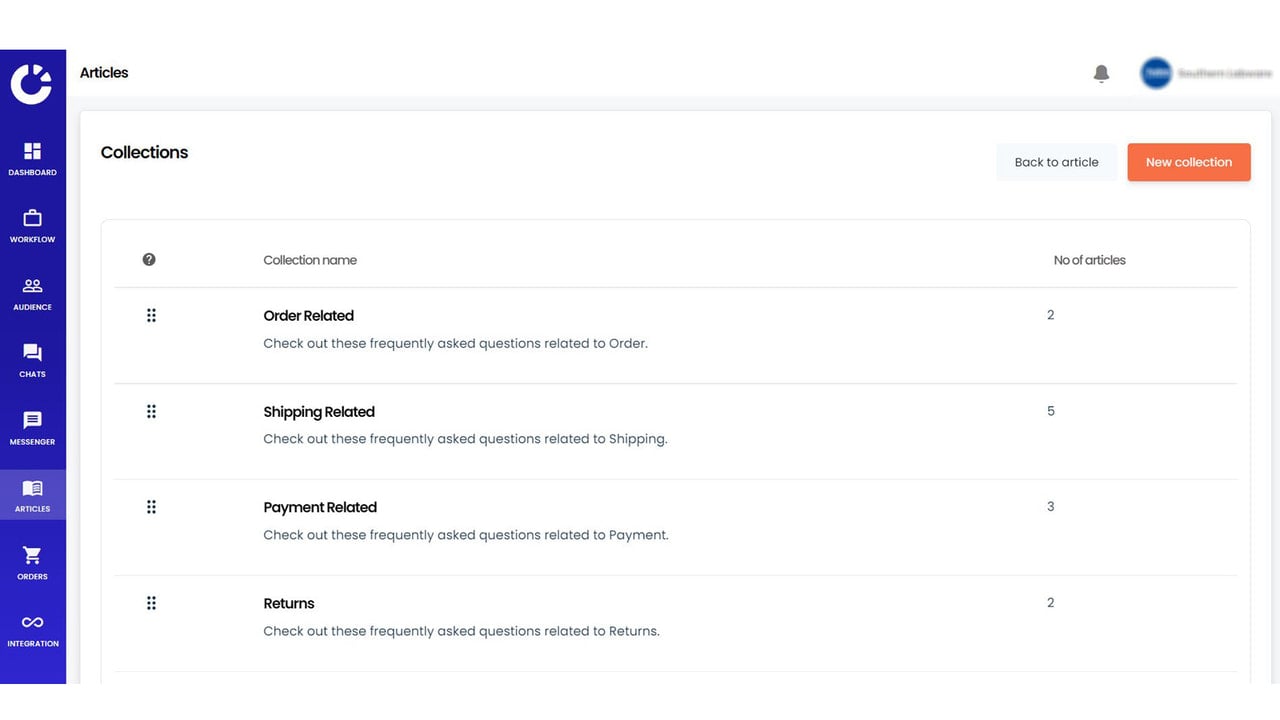Open the user account profile avatar
Image resolution: width=1280 pixels, height=720 pixels.
pyautogui.click(x=1156, y=73)
